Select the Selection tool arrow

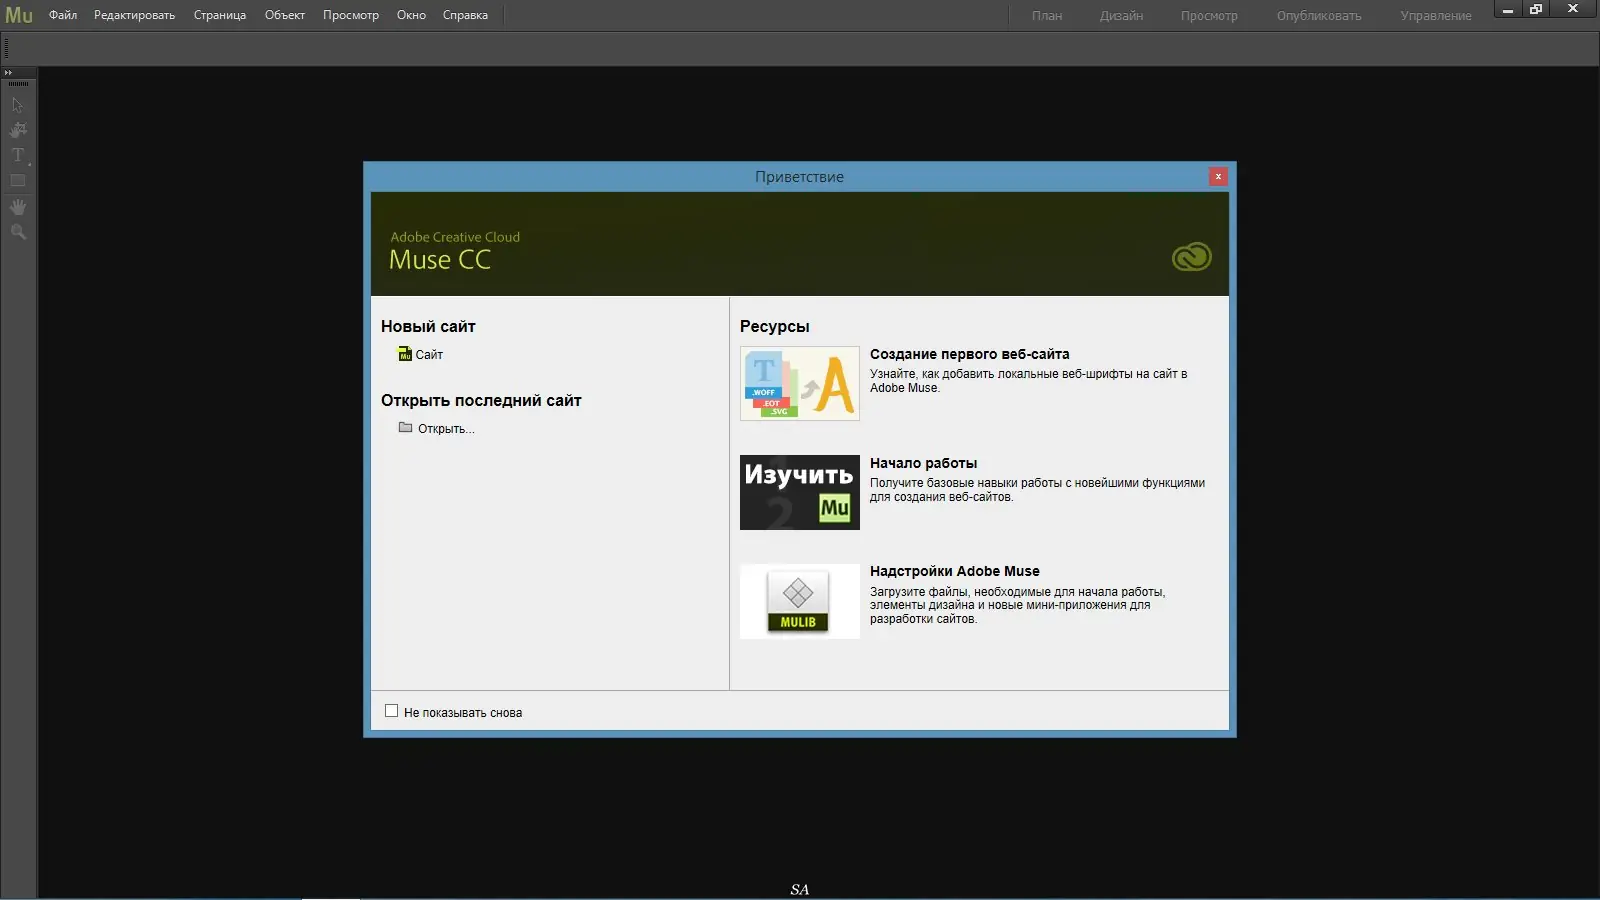pyautogui.click(x=18, y=104)
